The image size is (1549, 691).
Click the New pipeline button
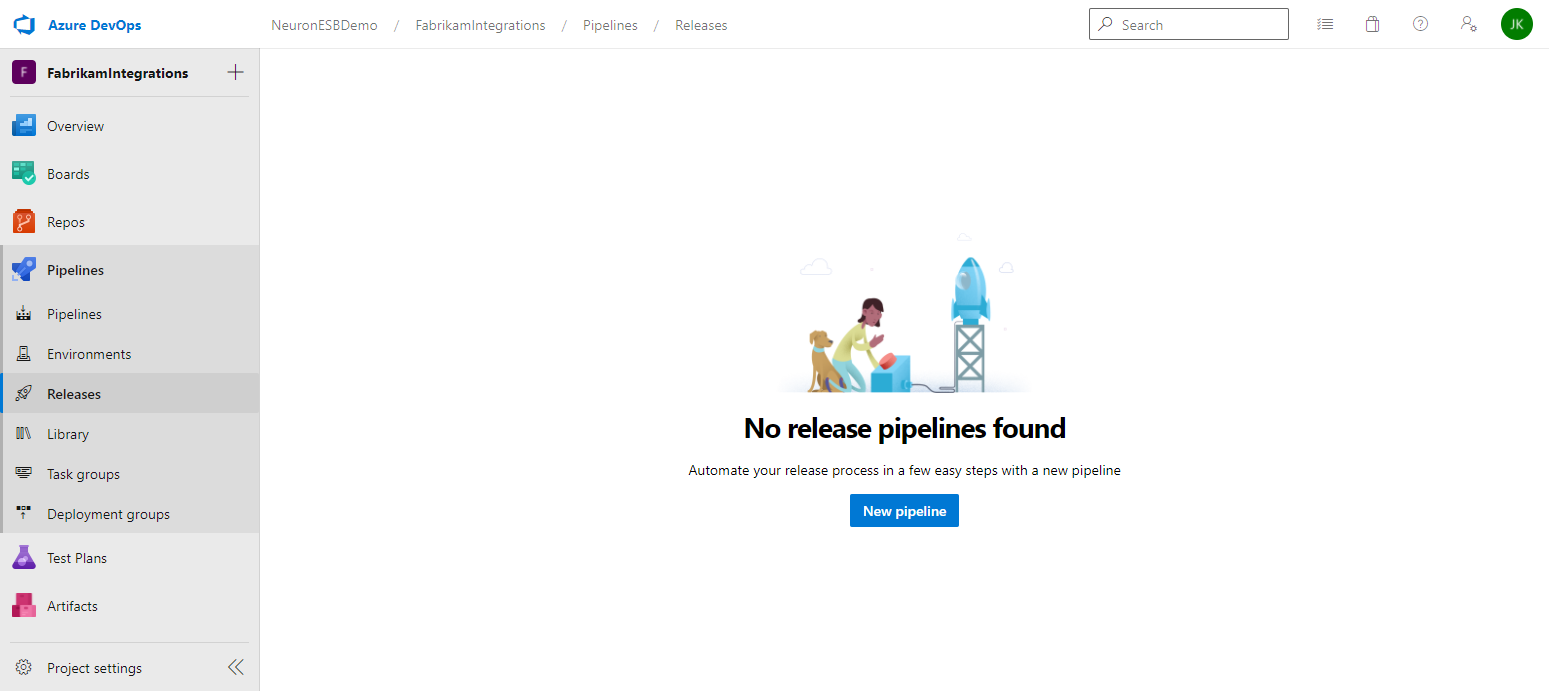tap(904, 511)
